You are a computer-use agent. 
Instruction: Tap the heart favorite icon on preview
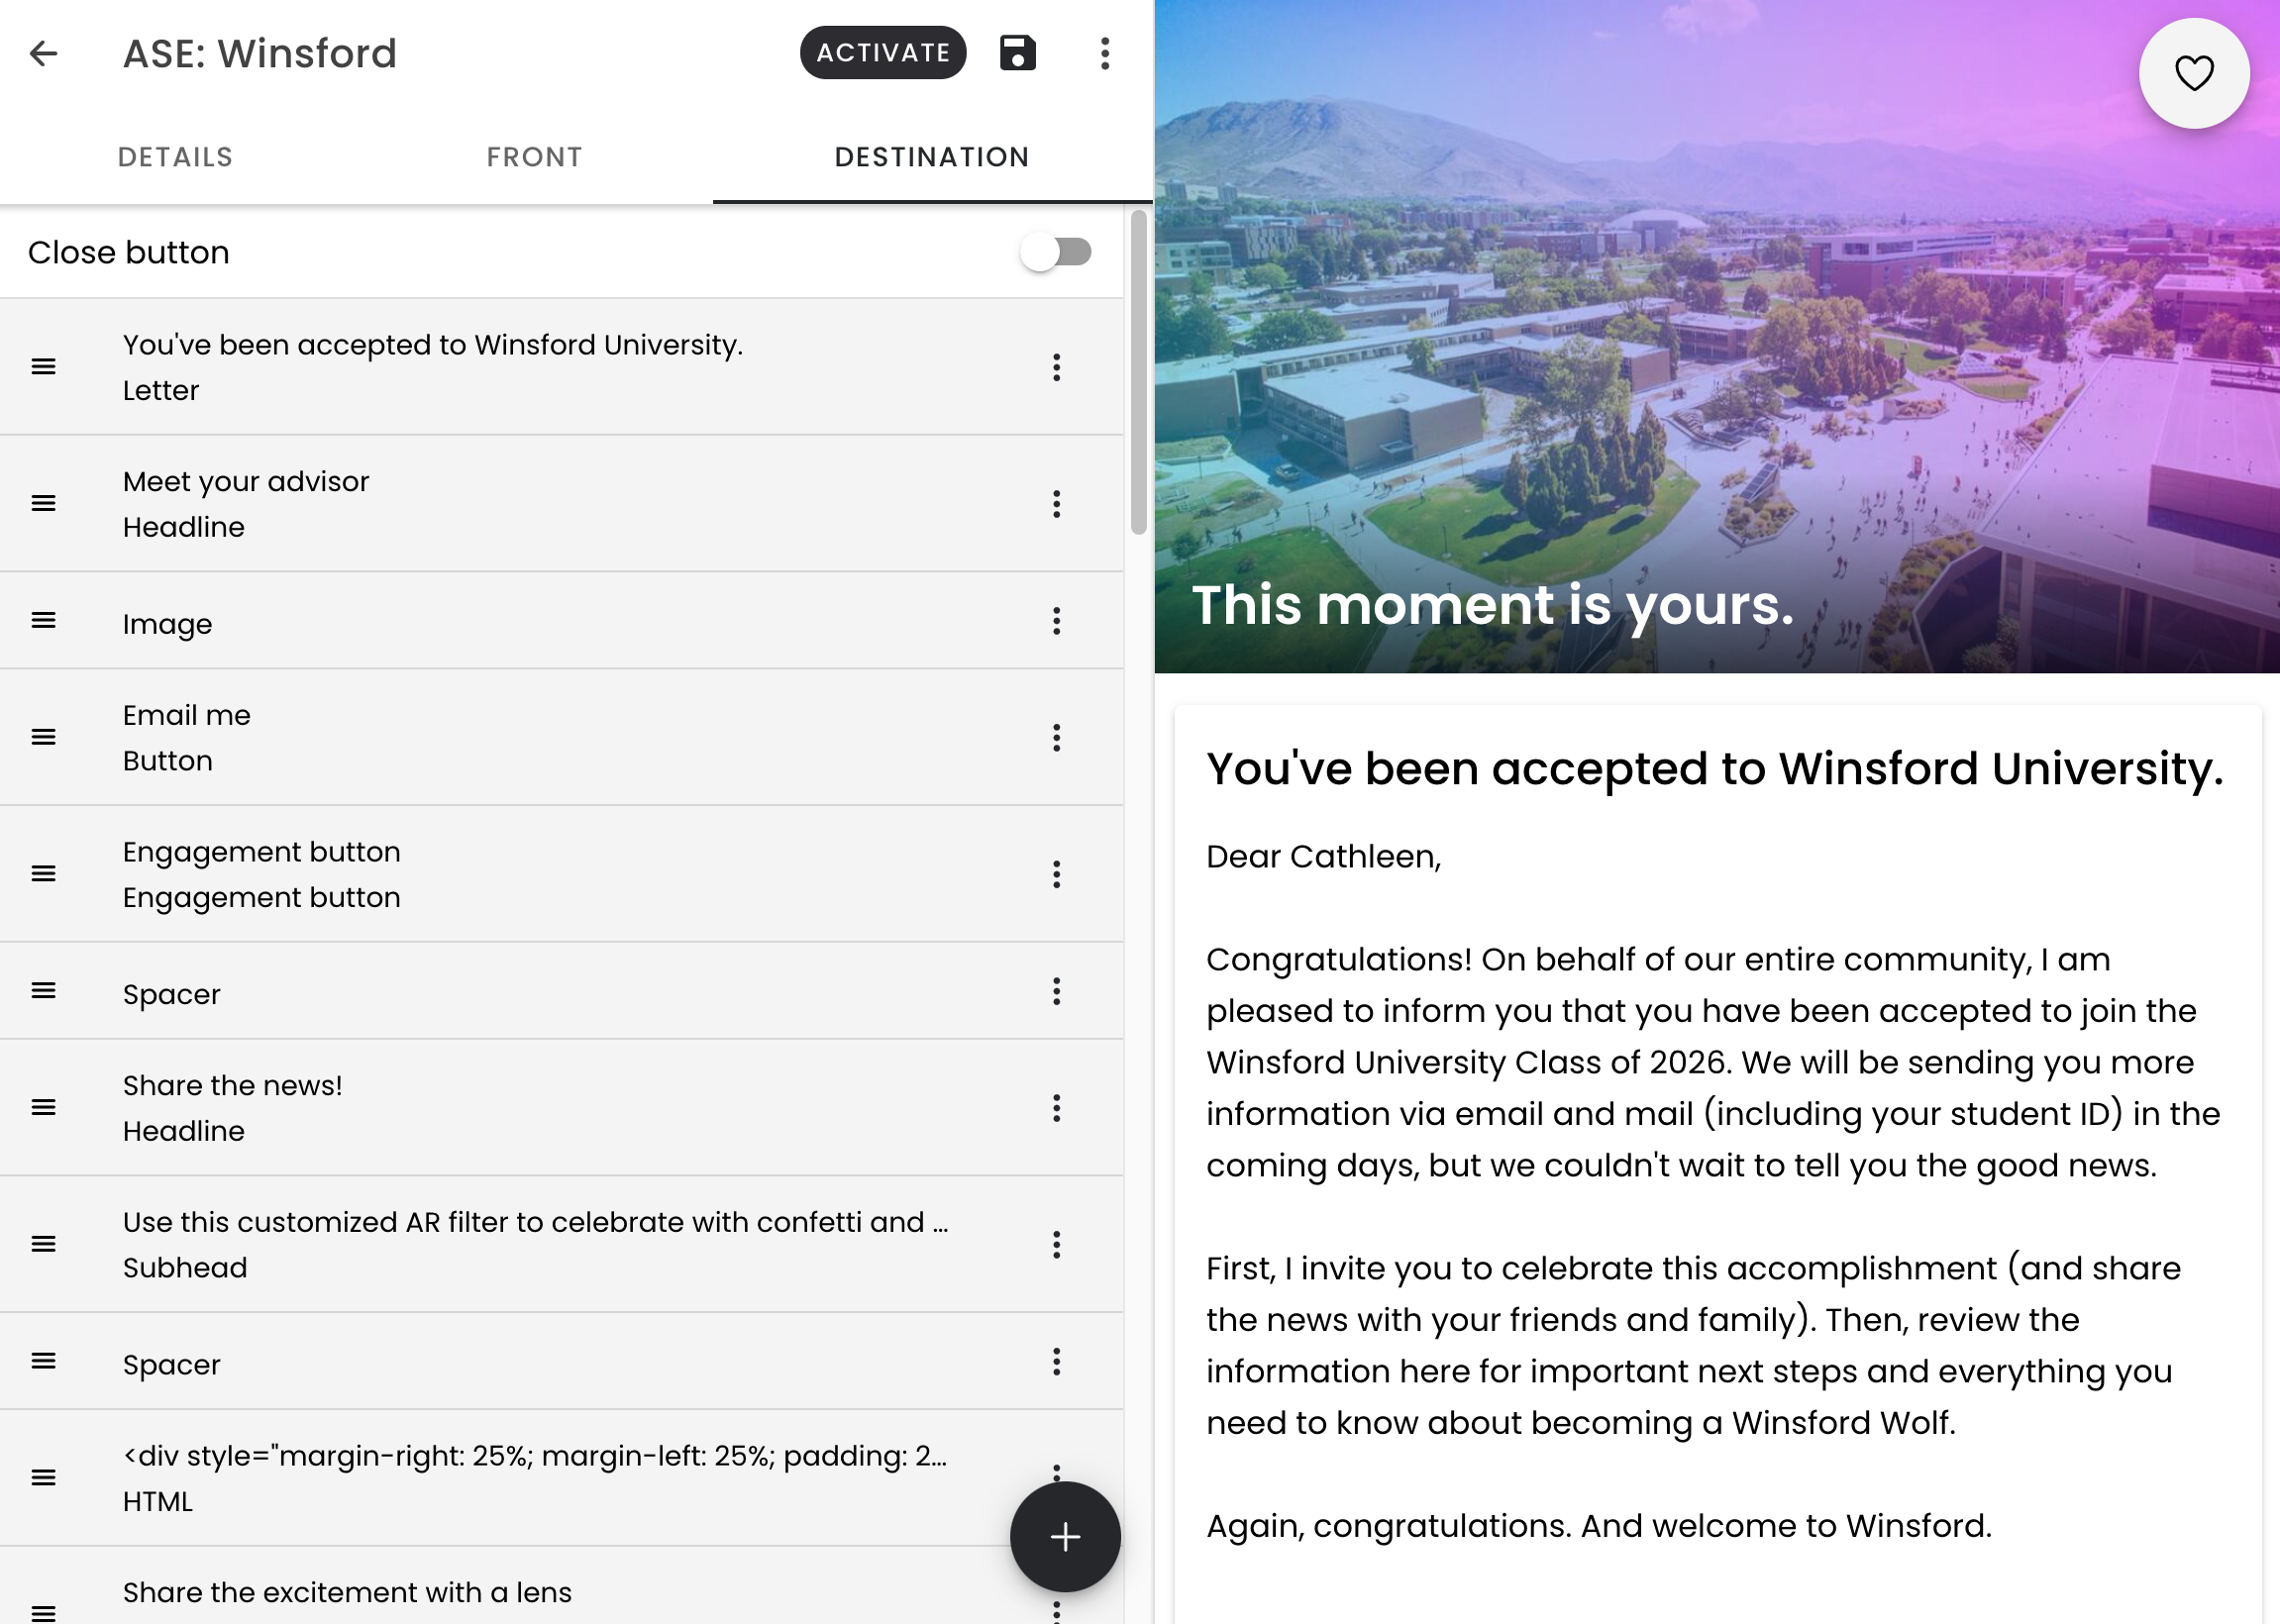2194,73
